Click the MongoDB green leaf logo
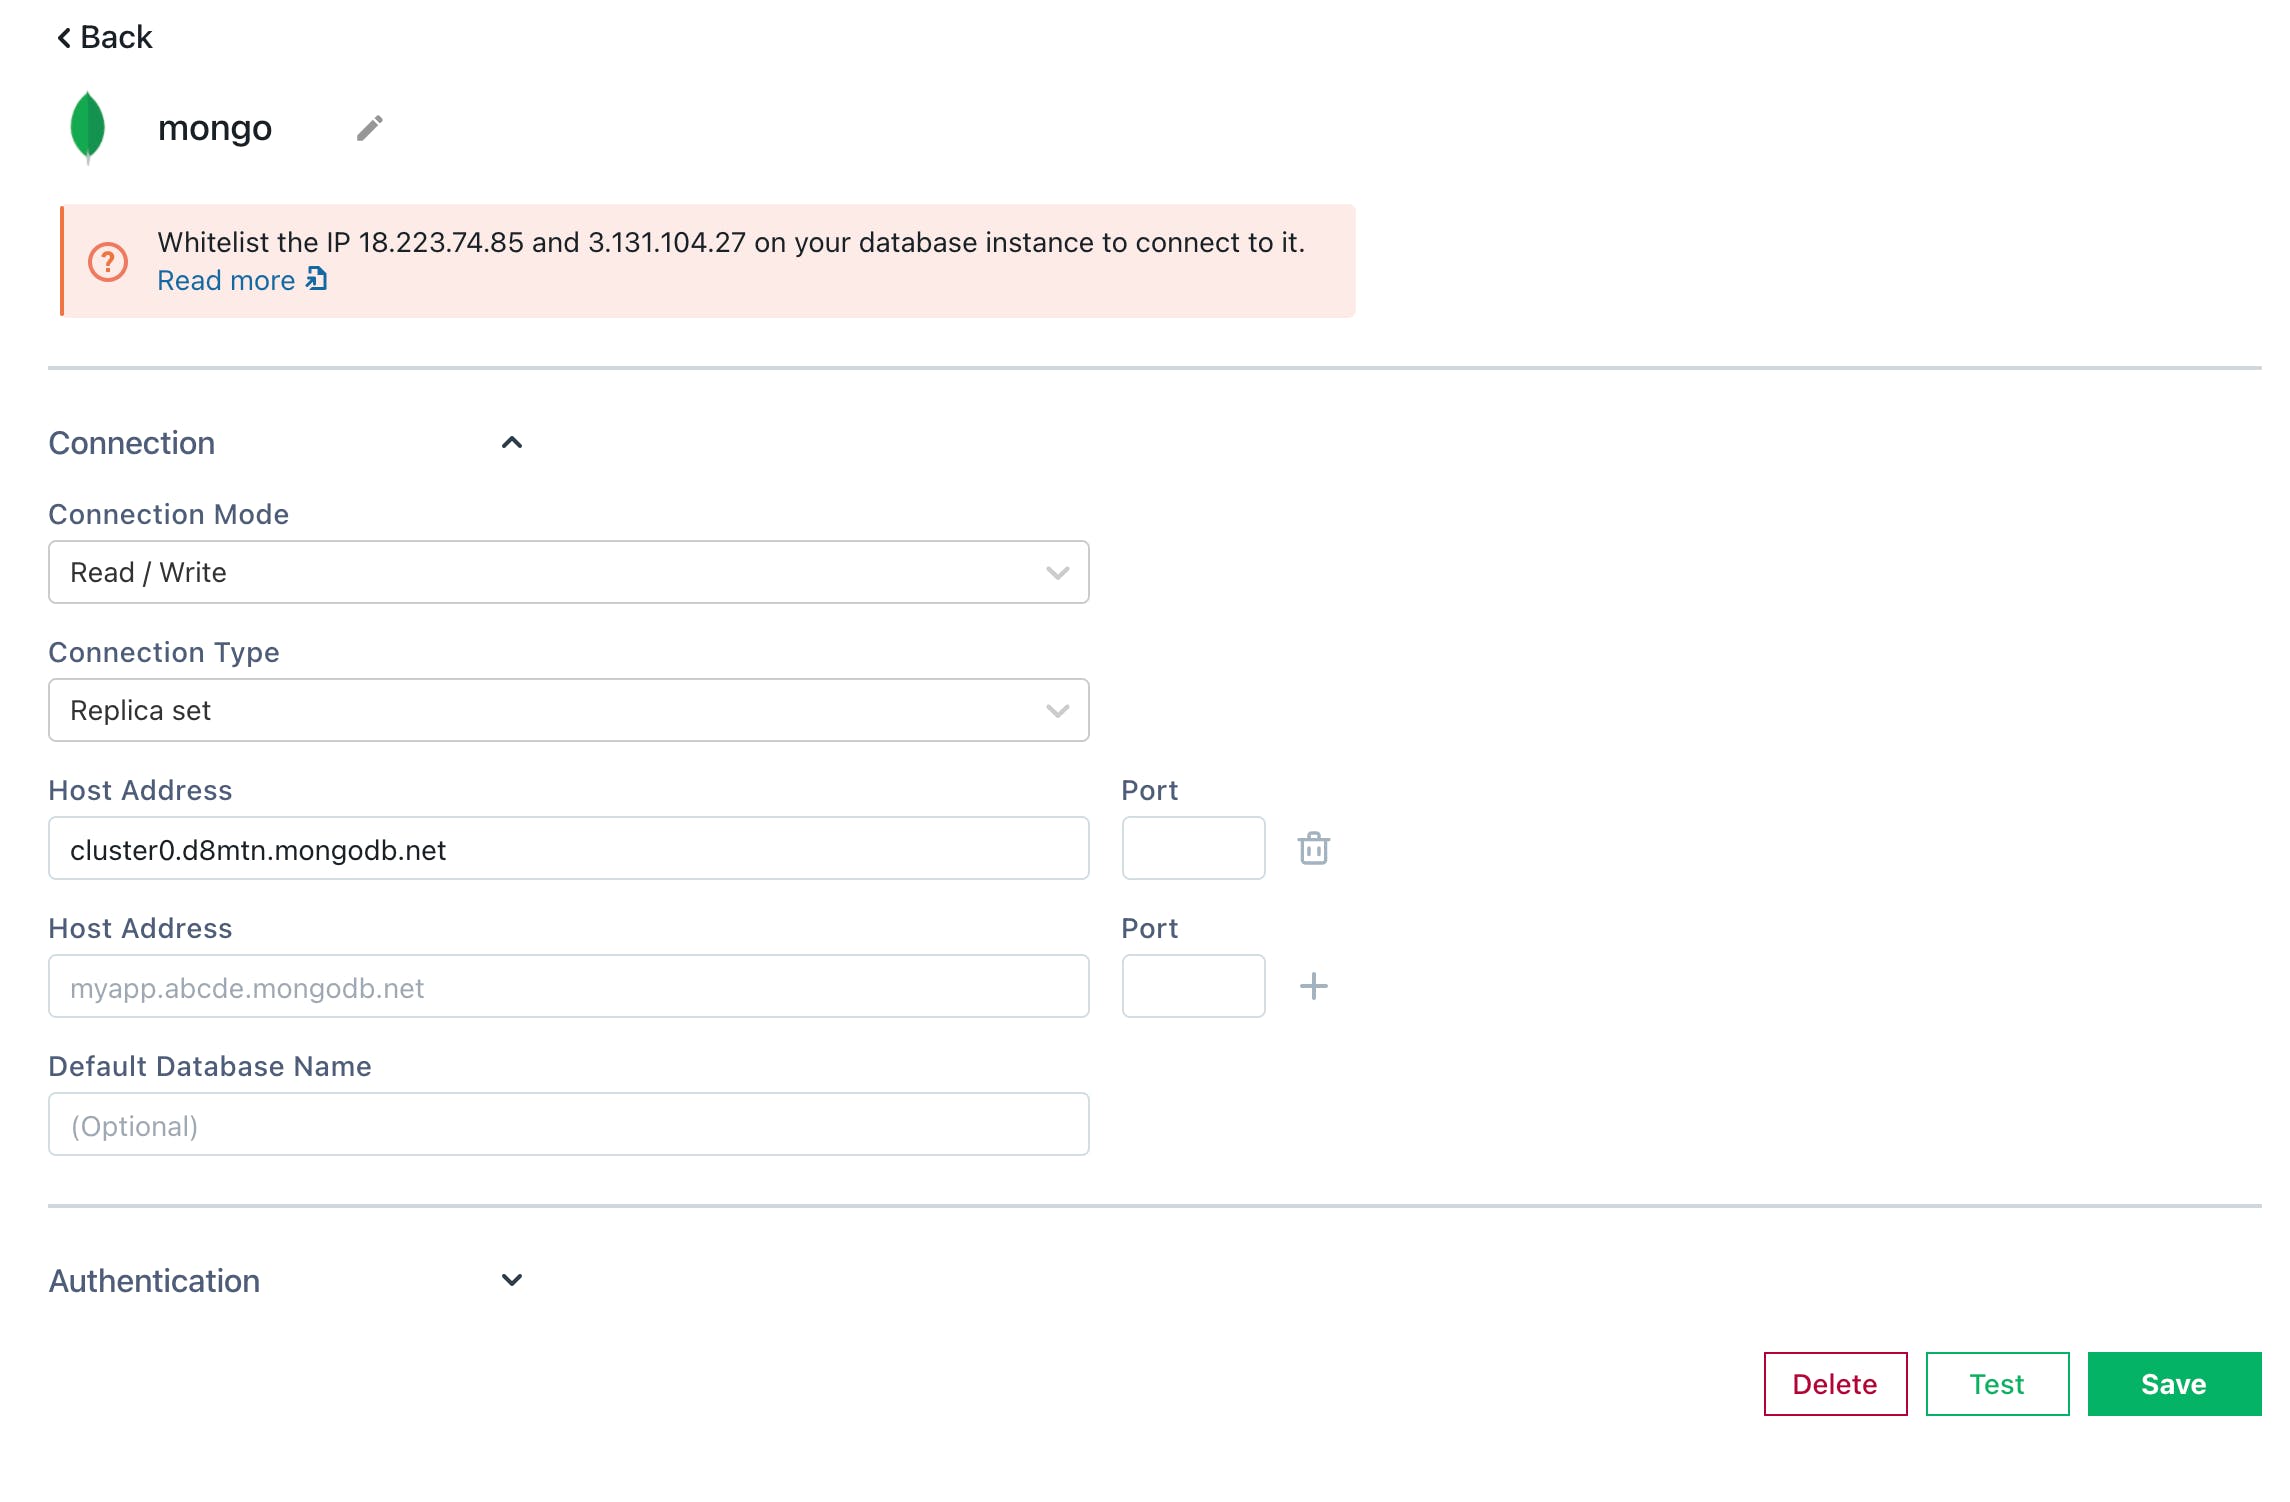Viewport: 2290px width, 1502px height. click(88, 127)
